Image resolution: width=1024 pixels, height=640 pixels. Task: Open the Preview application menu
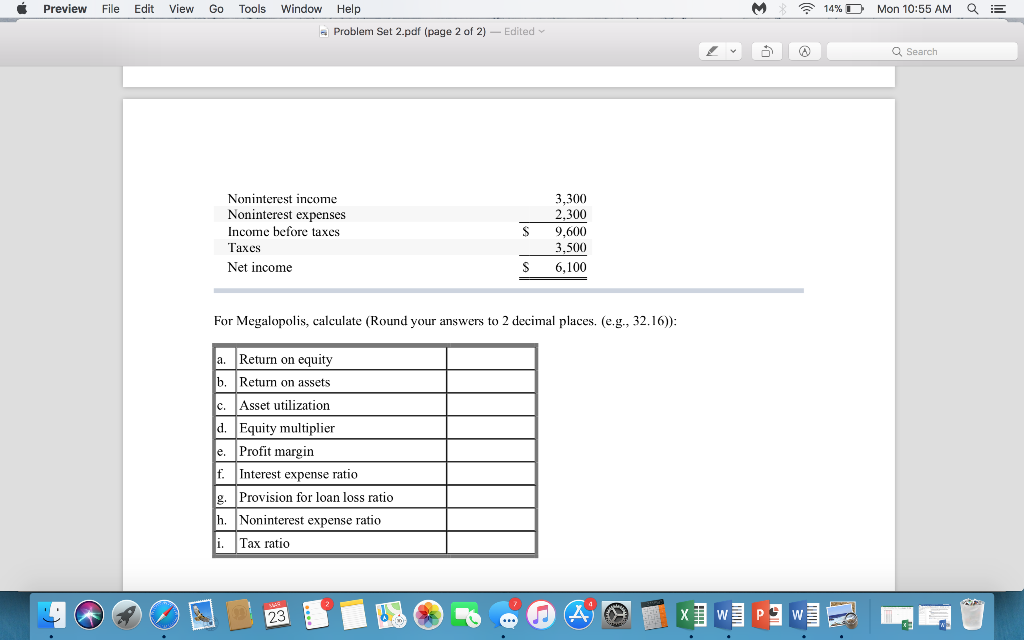pyautogui.click(x=64, y=9)
